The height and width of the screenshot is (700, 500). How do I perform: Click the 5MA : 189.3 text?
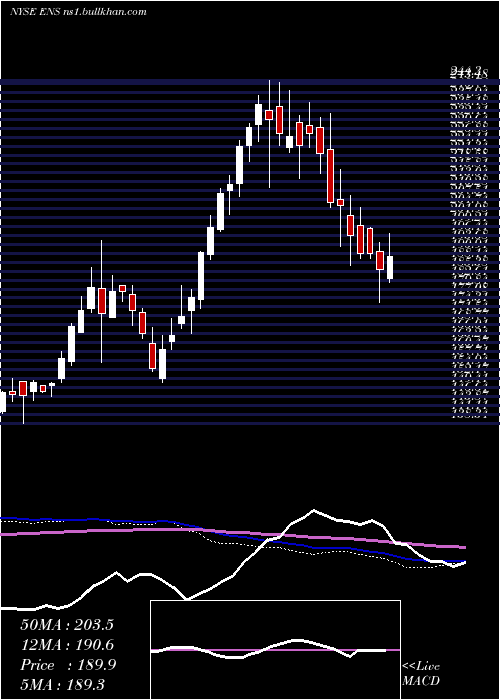pyautogui.click(x=63, y=685)
